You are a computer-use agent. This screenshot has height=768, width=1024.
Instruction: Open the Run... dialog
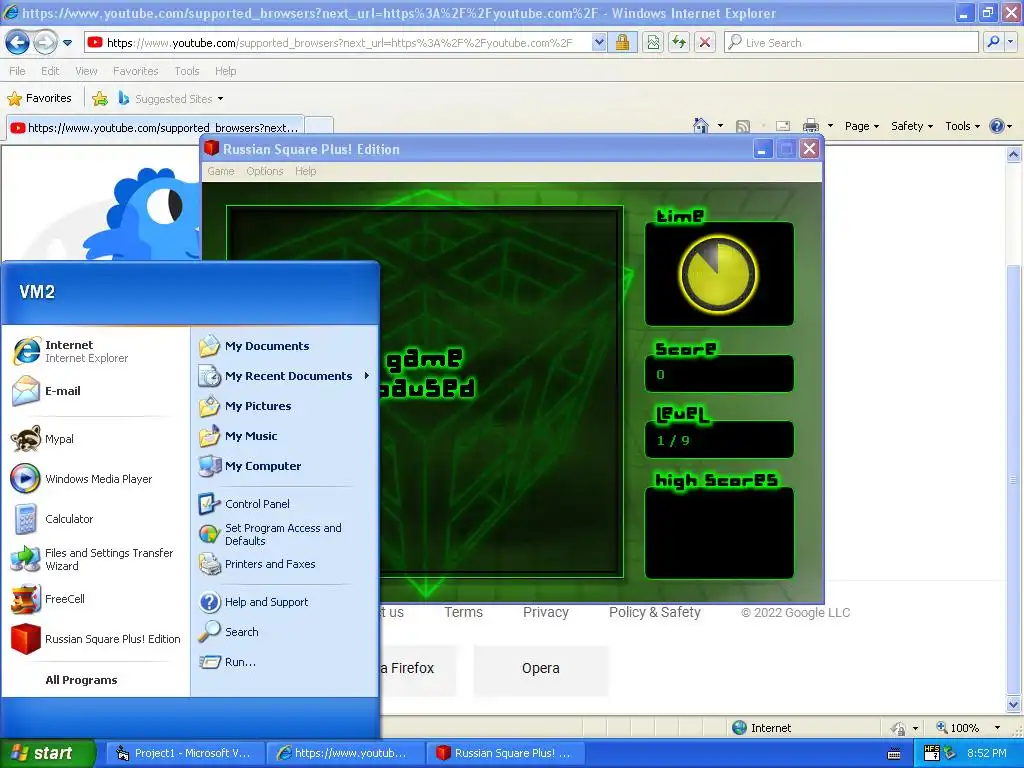coord(284,662)
